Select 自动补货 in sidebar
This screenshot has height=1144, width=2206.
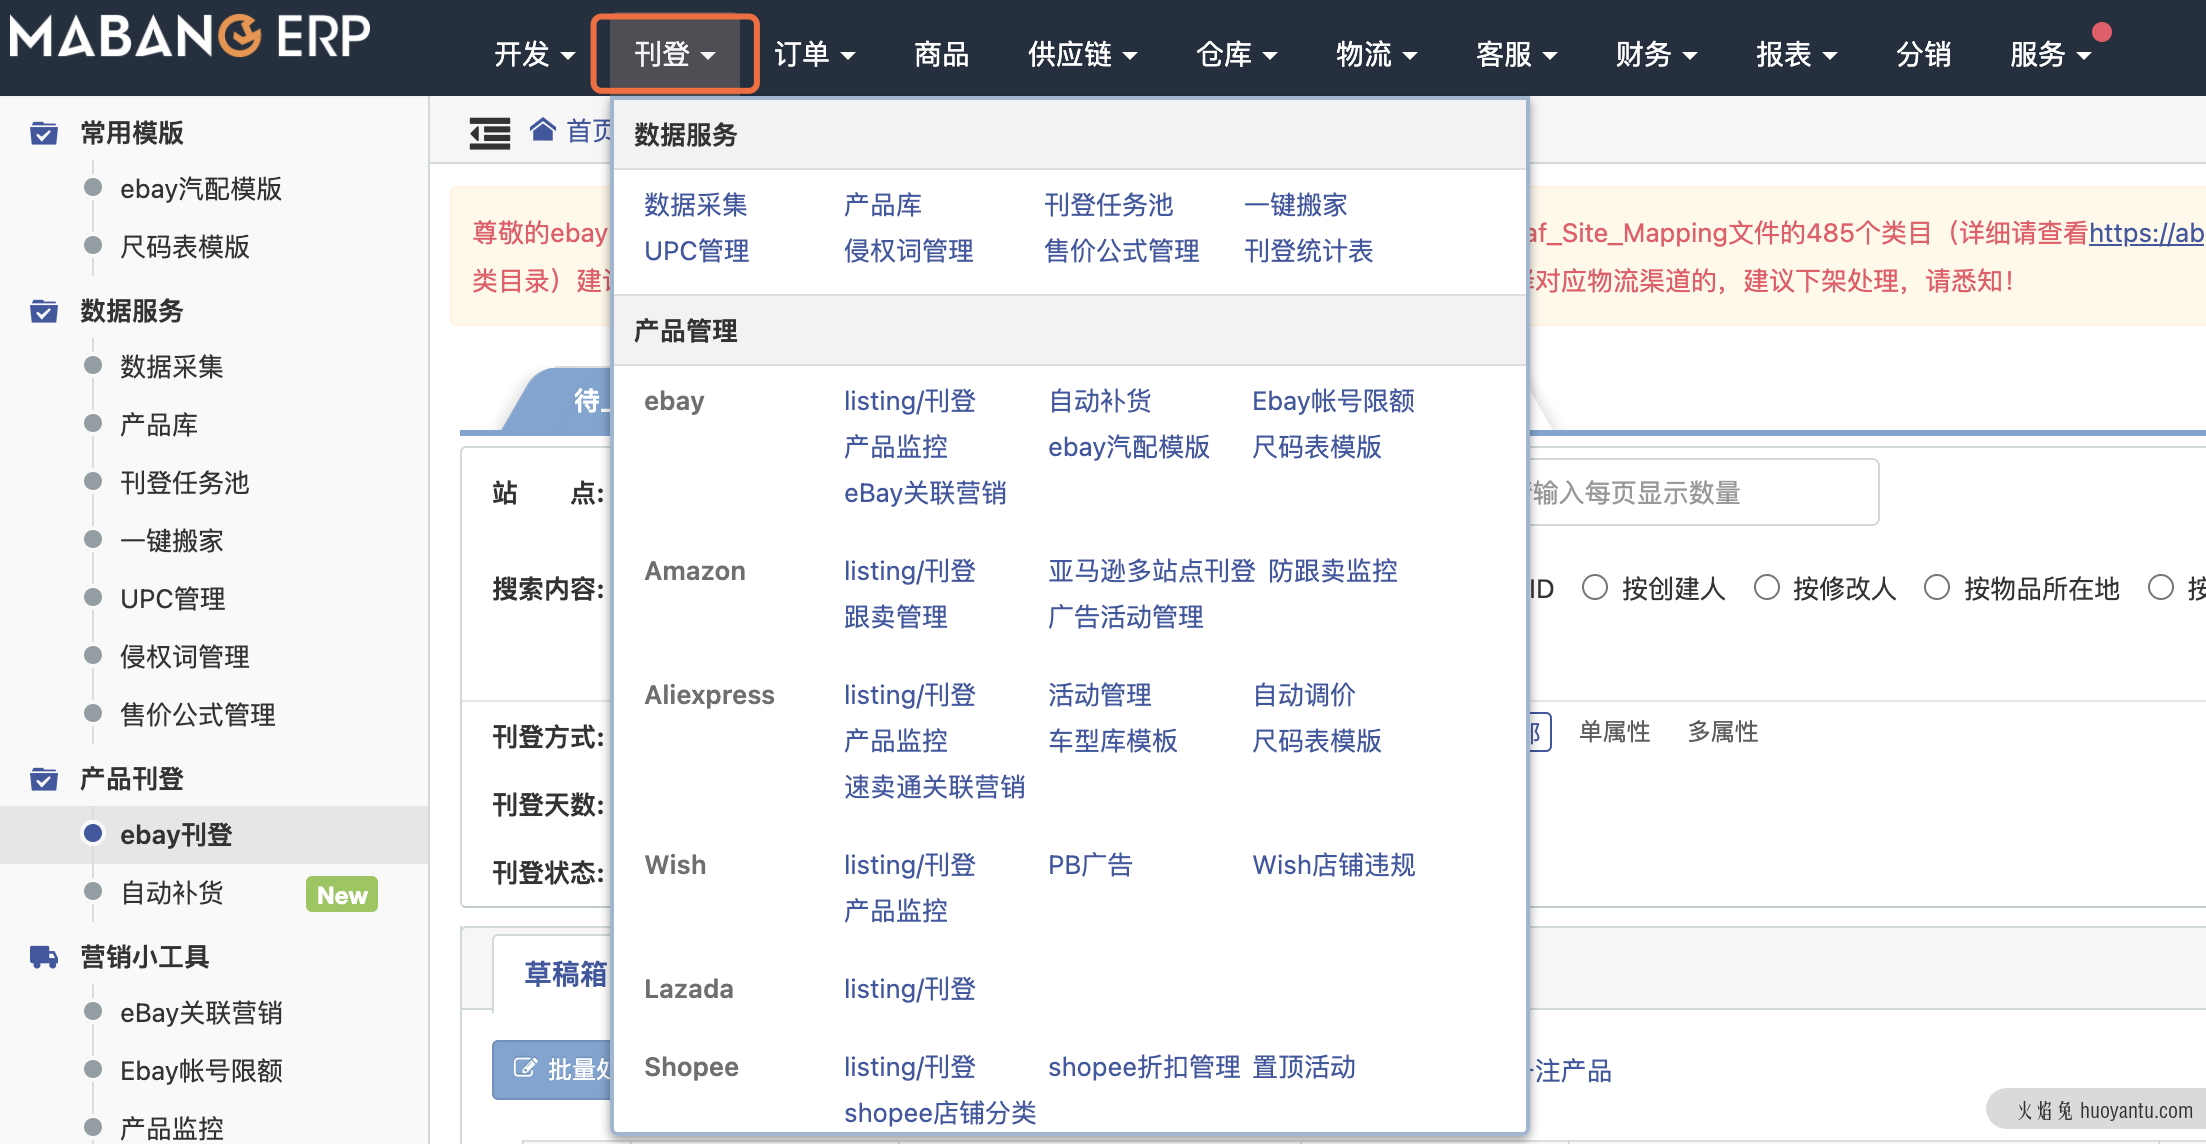(171, 893)
